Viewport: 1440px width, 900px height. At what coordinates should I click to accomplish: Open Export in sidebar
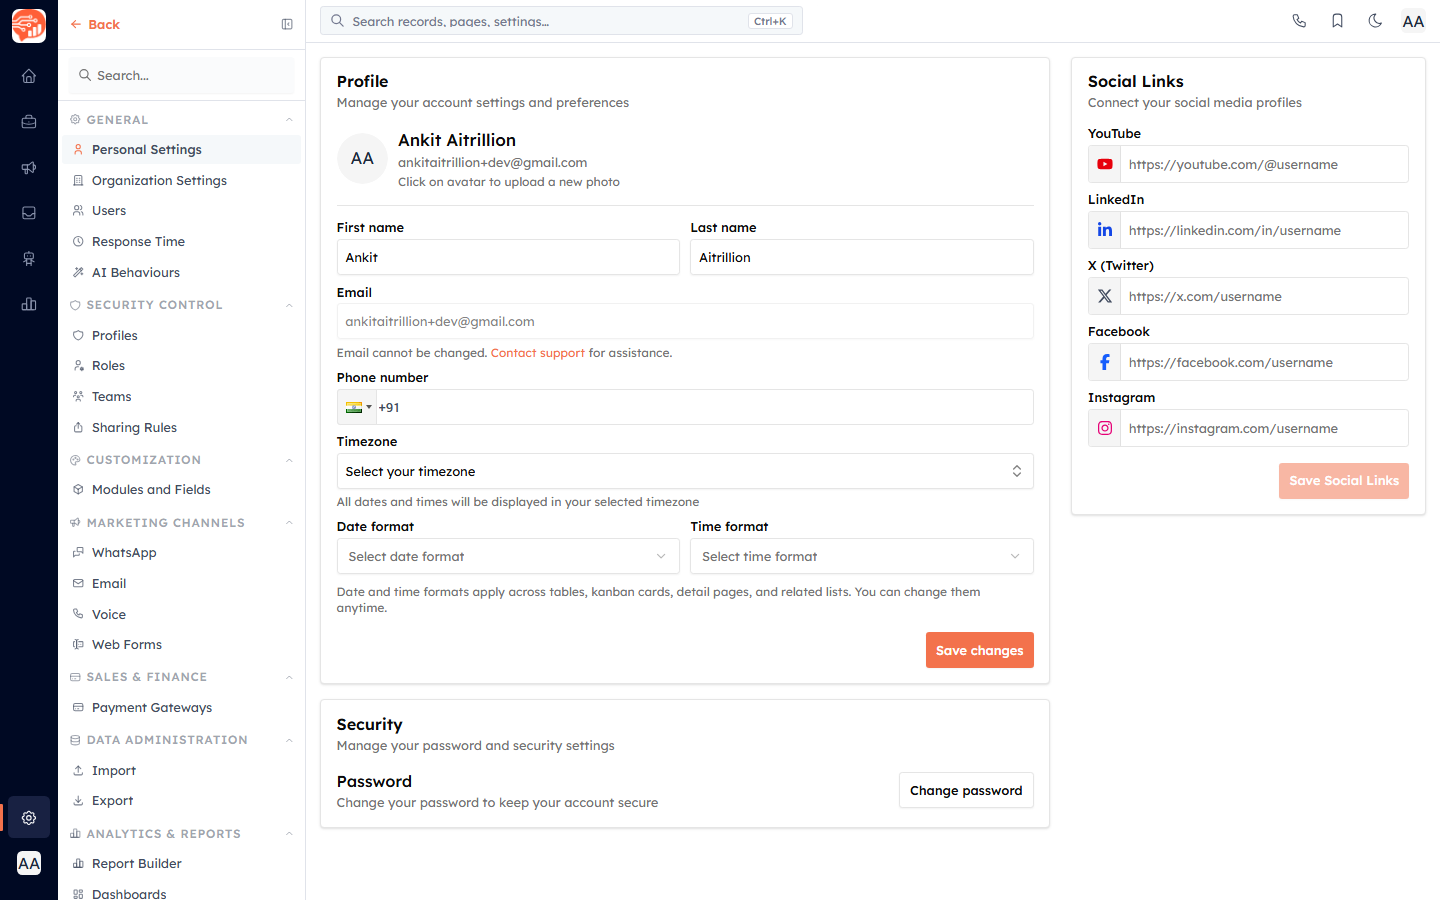coord(181,801)
